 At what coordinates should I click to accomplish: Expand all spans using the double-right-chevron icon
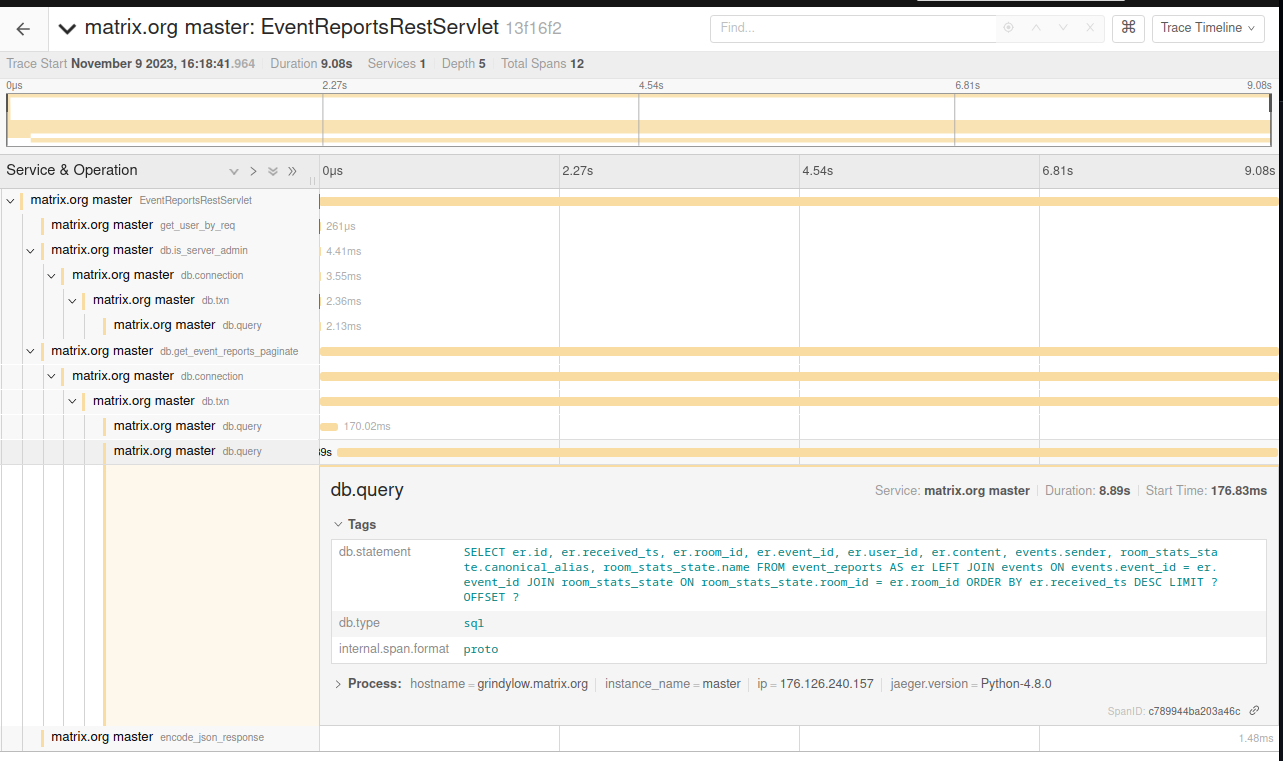[292, 171]
